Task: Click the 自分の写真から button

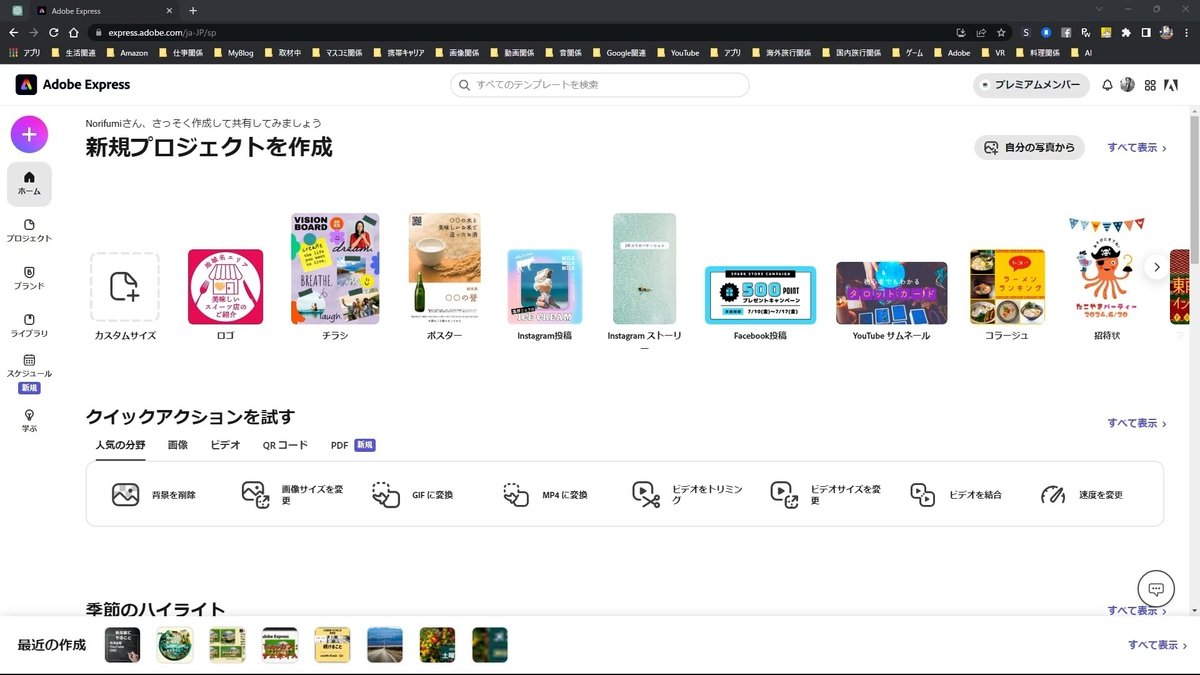Action: pos(1029,147)
